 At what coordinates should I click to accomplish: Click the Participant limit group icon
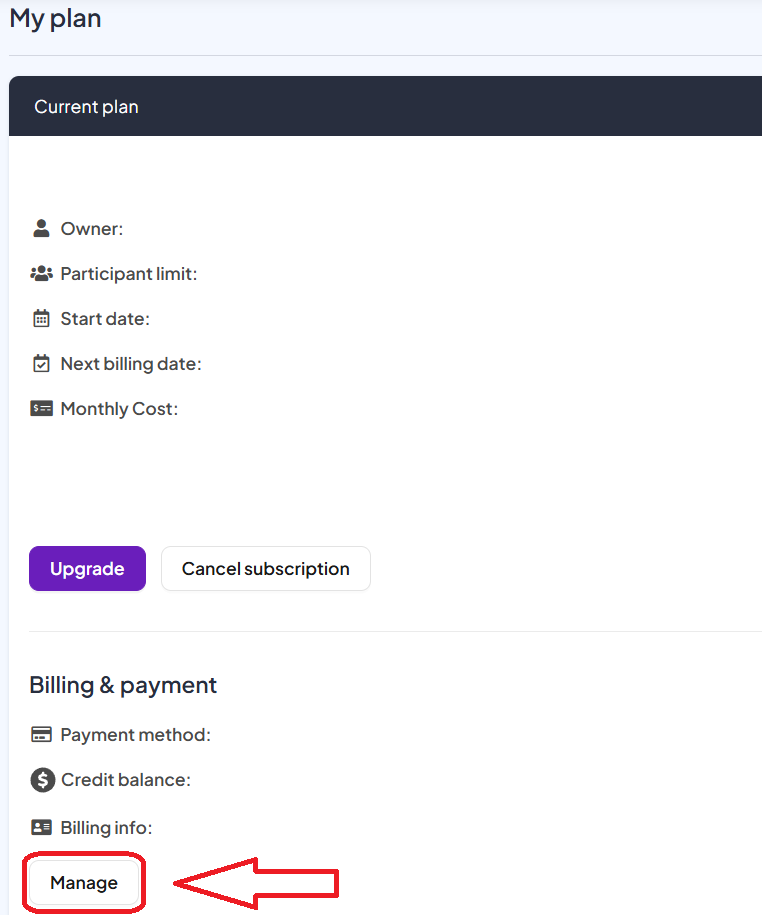coord(41,274)
